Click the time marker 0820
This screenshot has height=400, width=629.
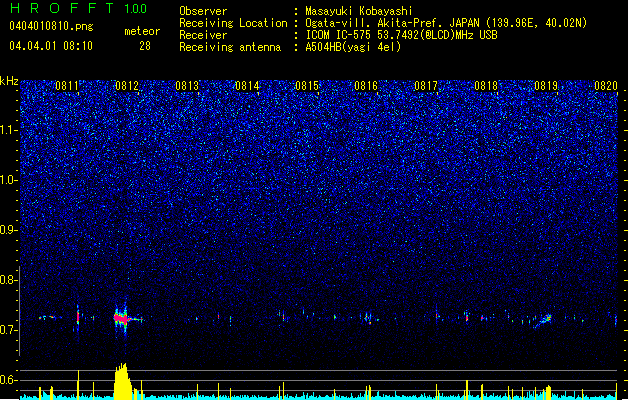tap(606, 86)
